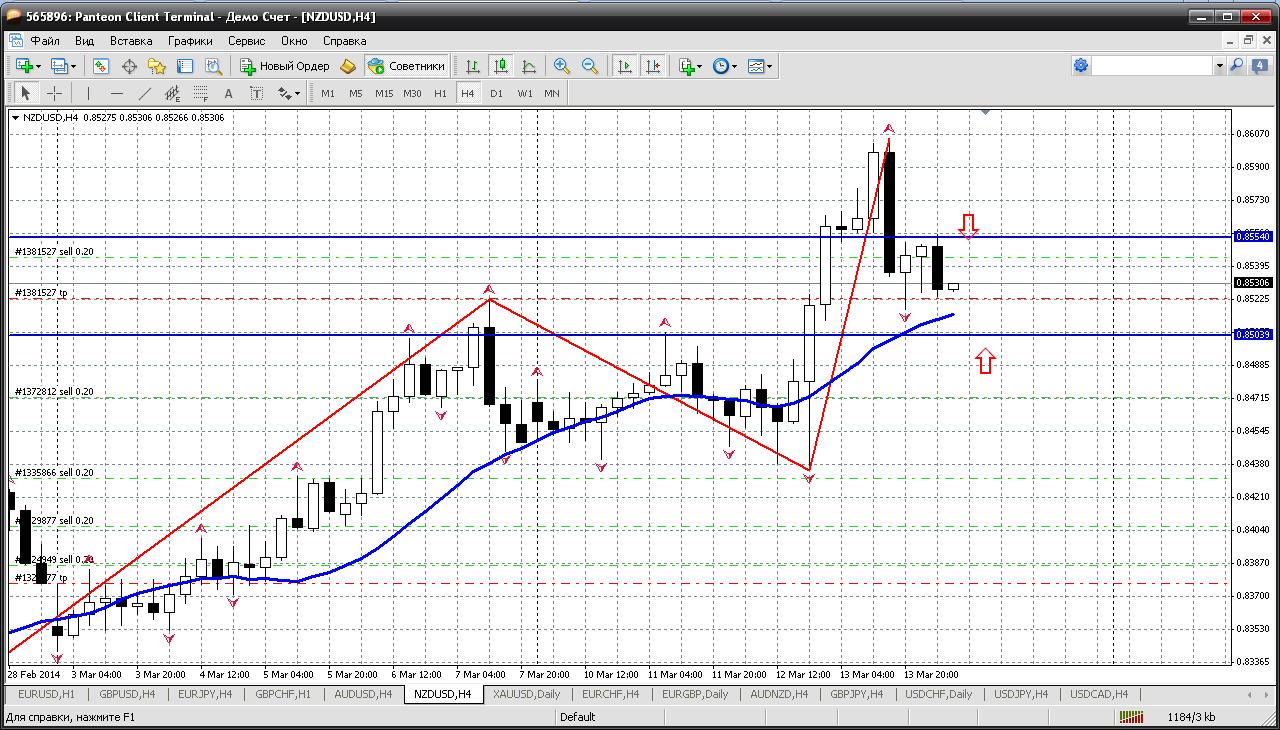Switch to USDCAD,H4 chart tab

pos(1098,694)
